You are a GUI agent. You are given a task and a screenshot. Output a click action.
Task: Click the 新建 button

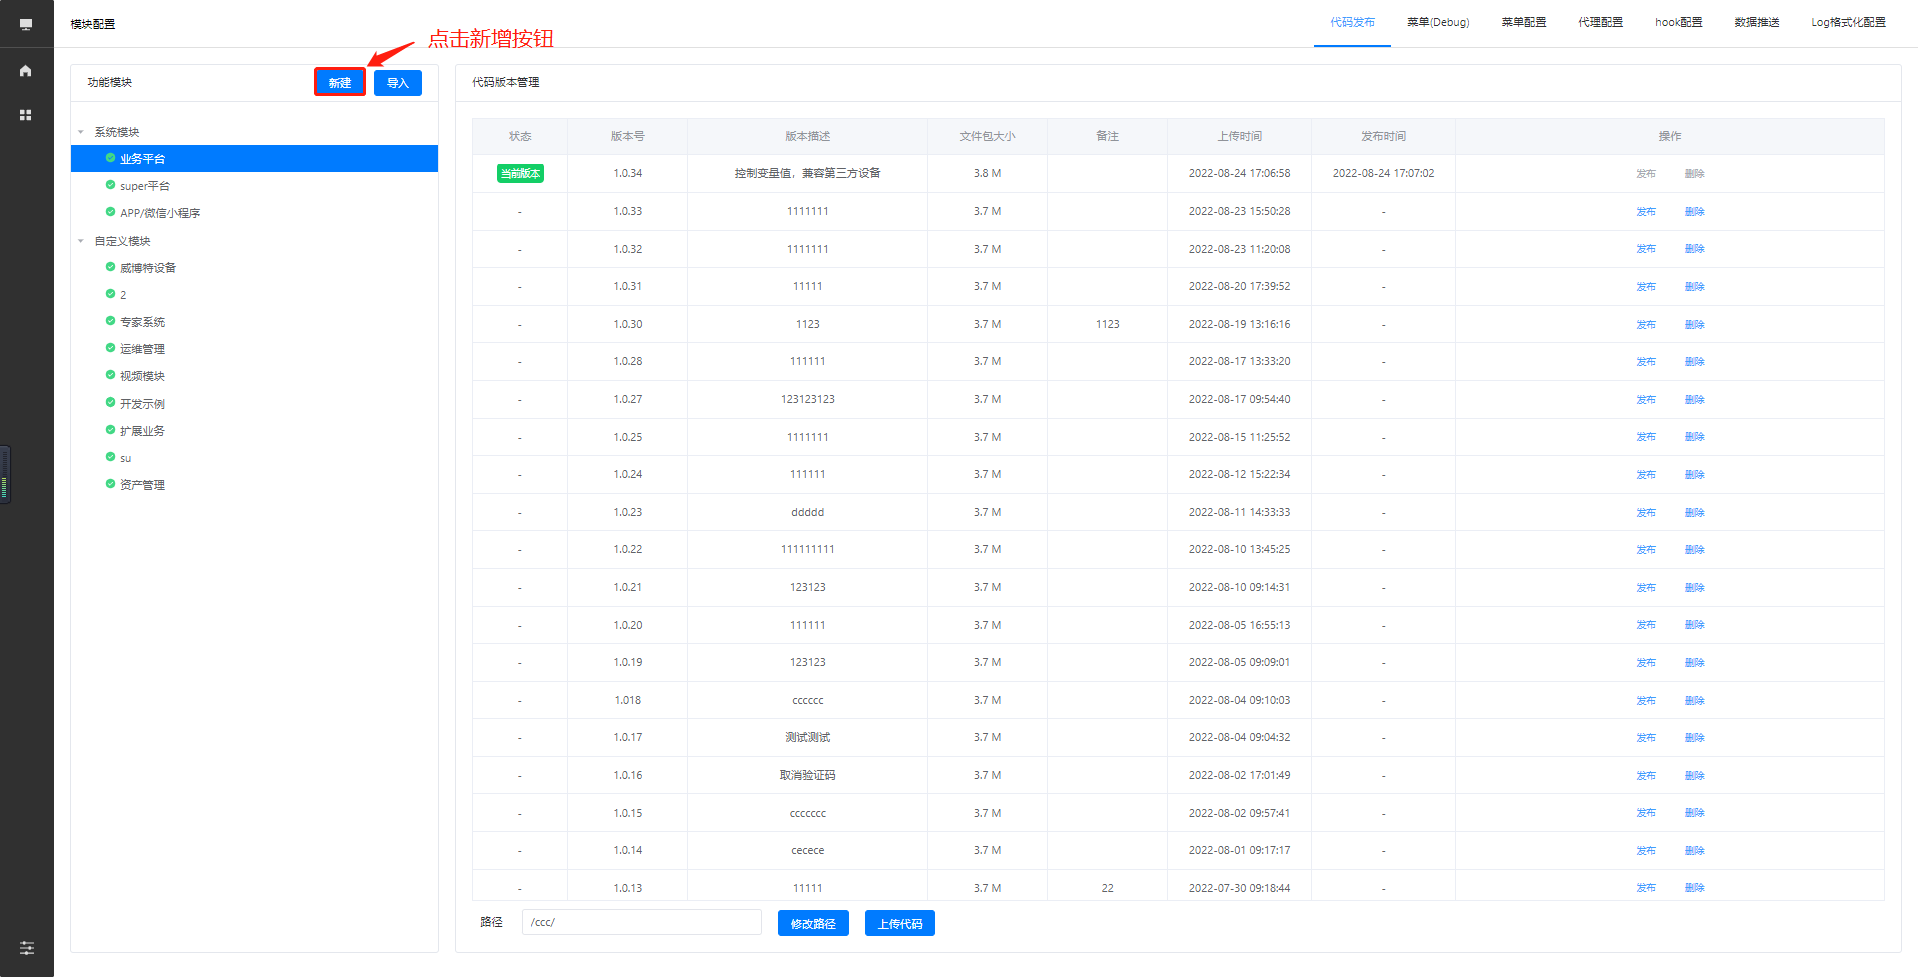point(340,83)
